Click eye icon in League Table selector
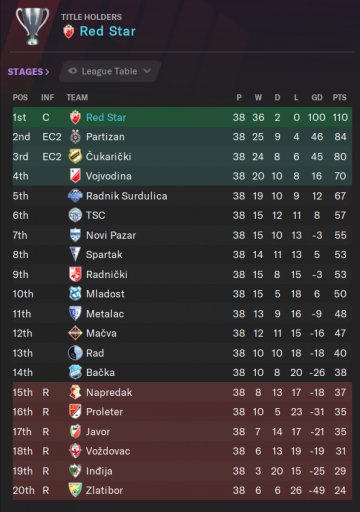 72,71
